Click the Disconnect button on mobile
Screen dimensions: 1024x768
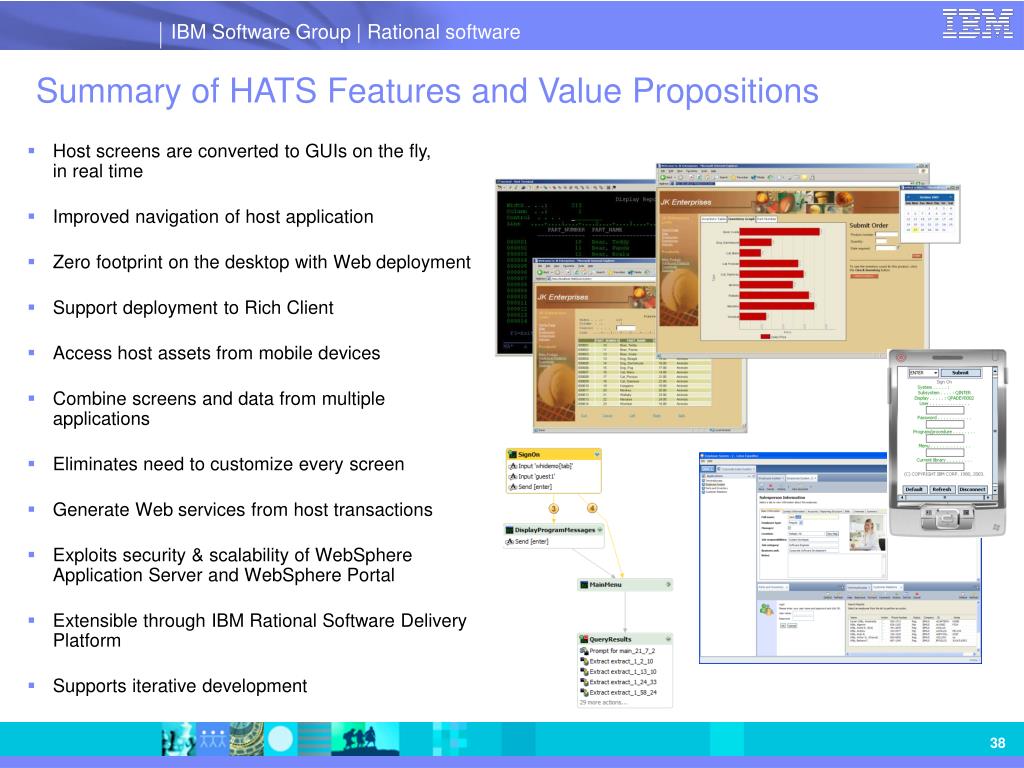pos(972,489)
